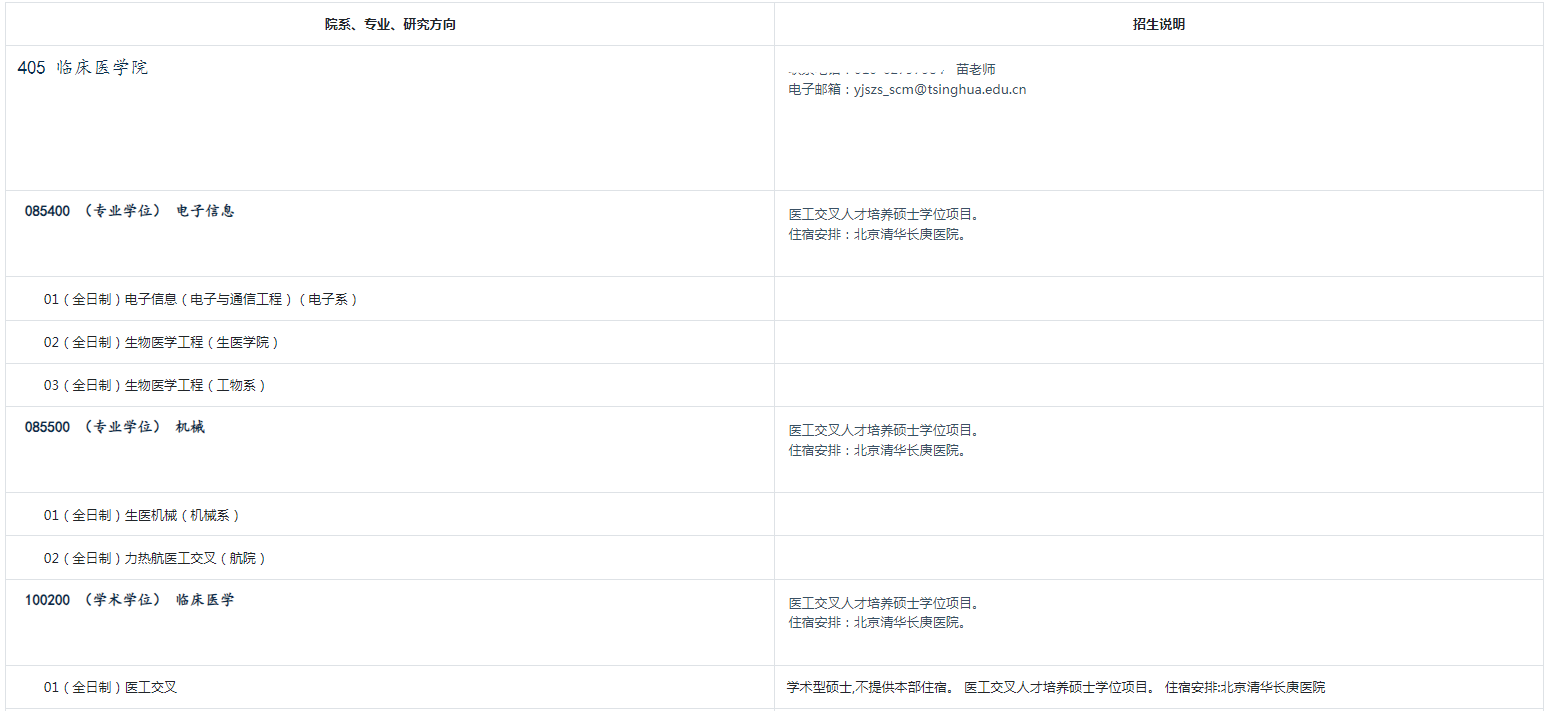
Task: Select 03 生物医学工程(工物系) direction
Action: (x=154, y=385)
